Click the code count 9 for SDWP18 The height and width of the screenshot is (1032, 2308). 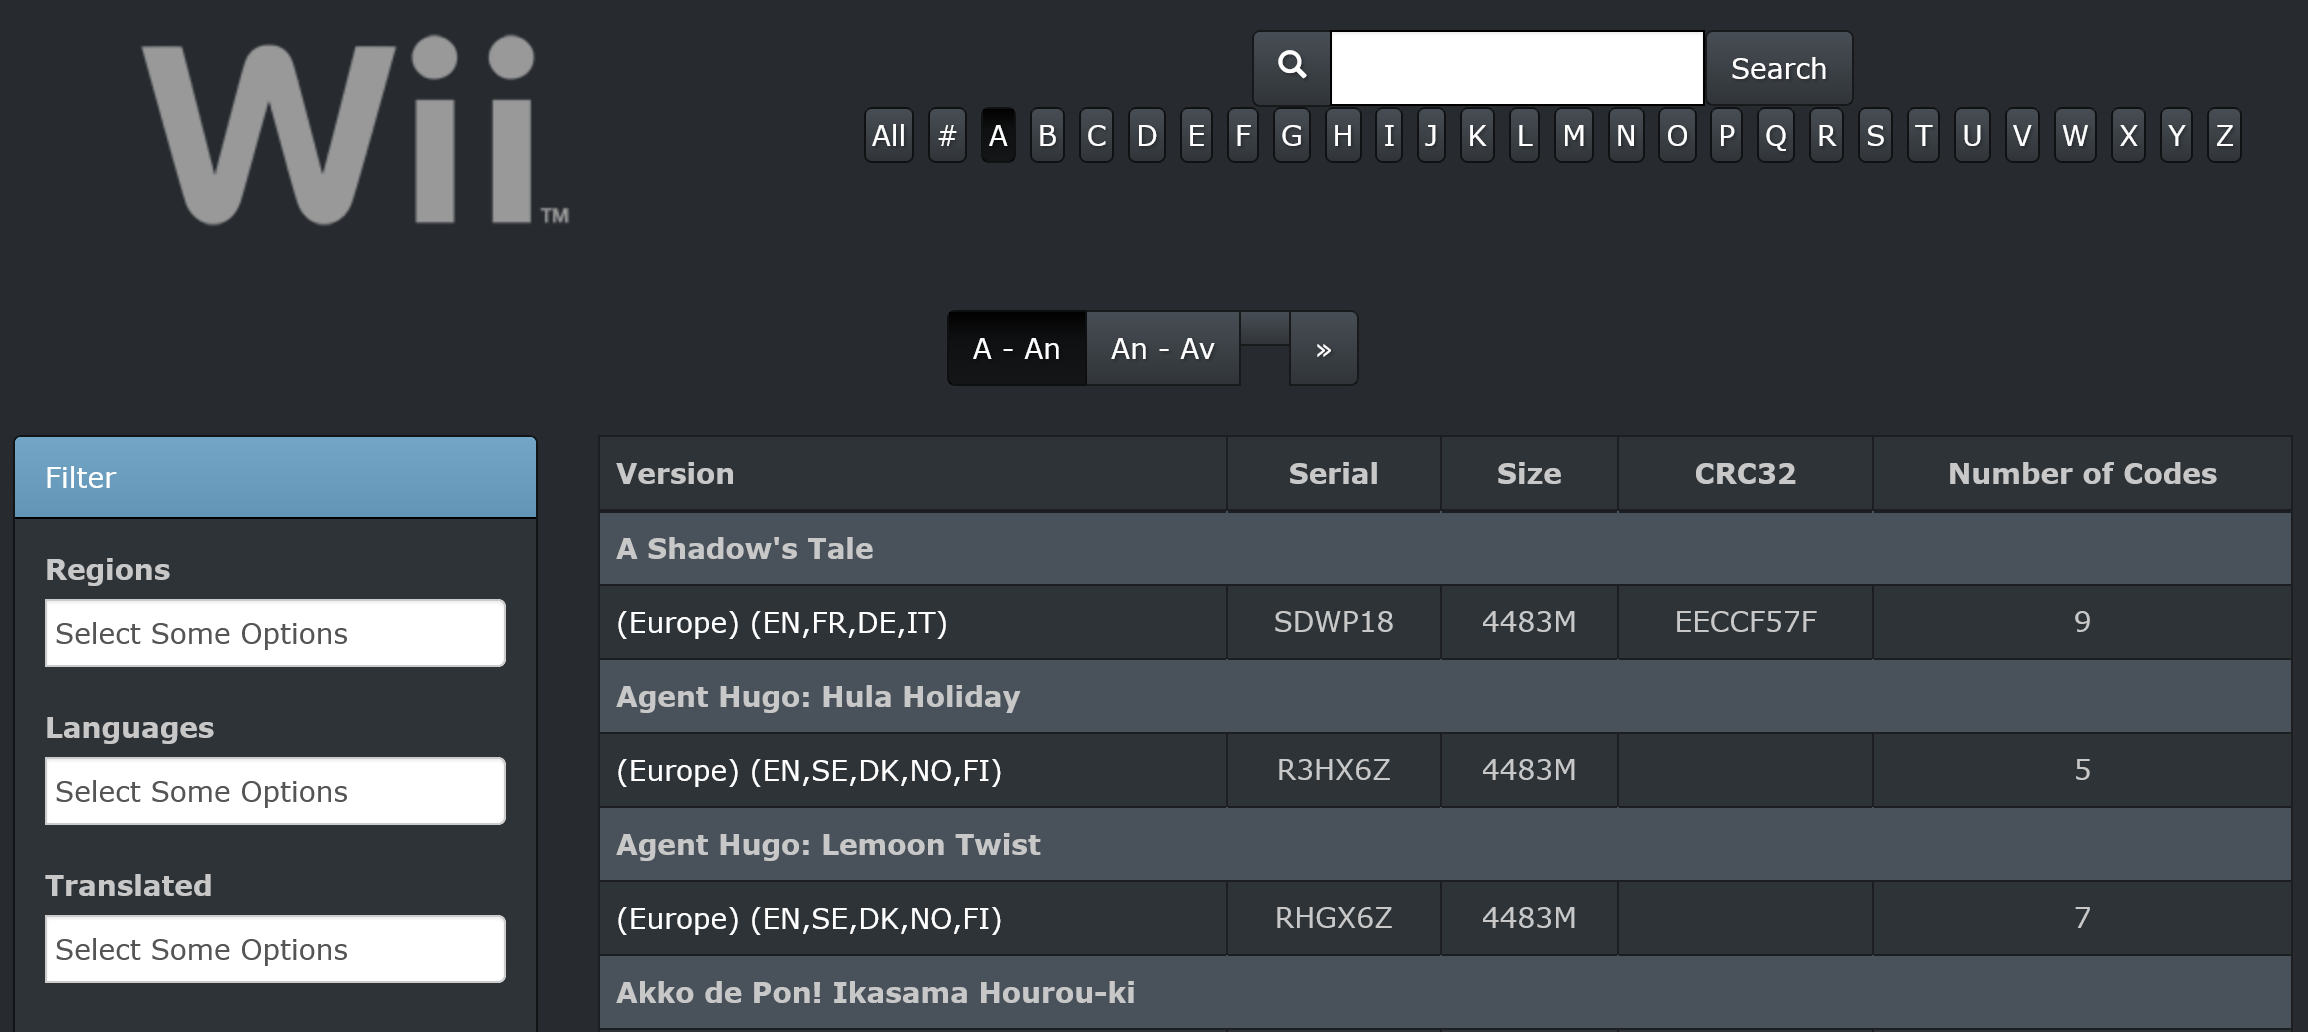pos(2082,622)
